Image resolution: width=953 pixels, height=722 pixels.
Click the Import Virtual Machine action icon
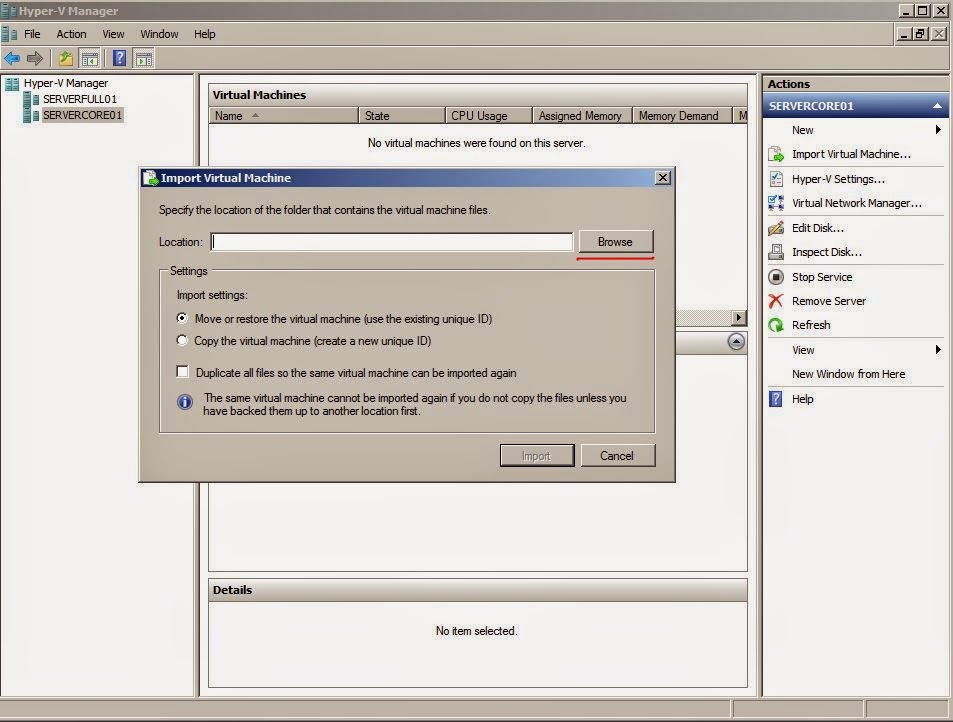coord(776,154)
